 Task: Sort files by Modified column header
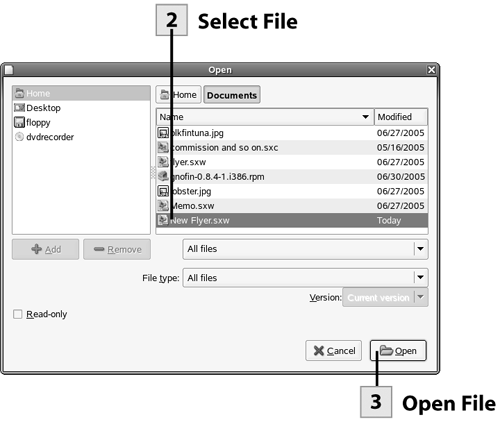coord(401,117)
